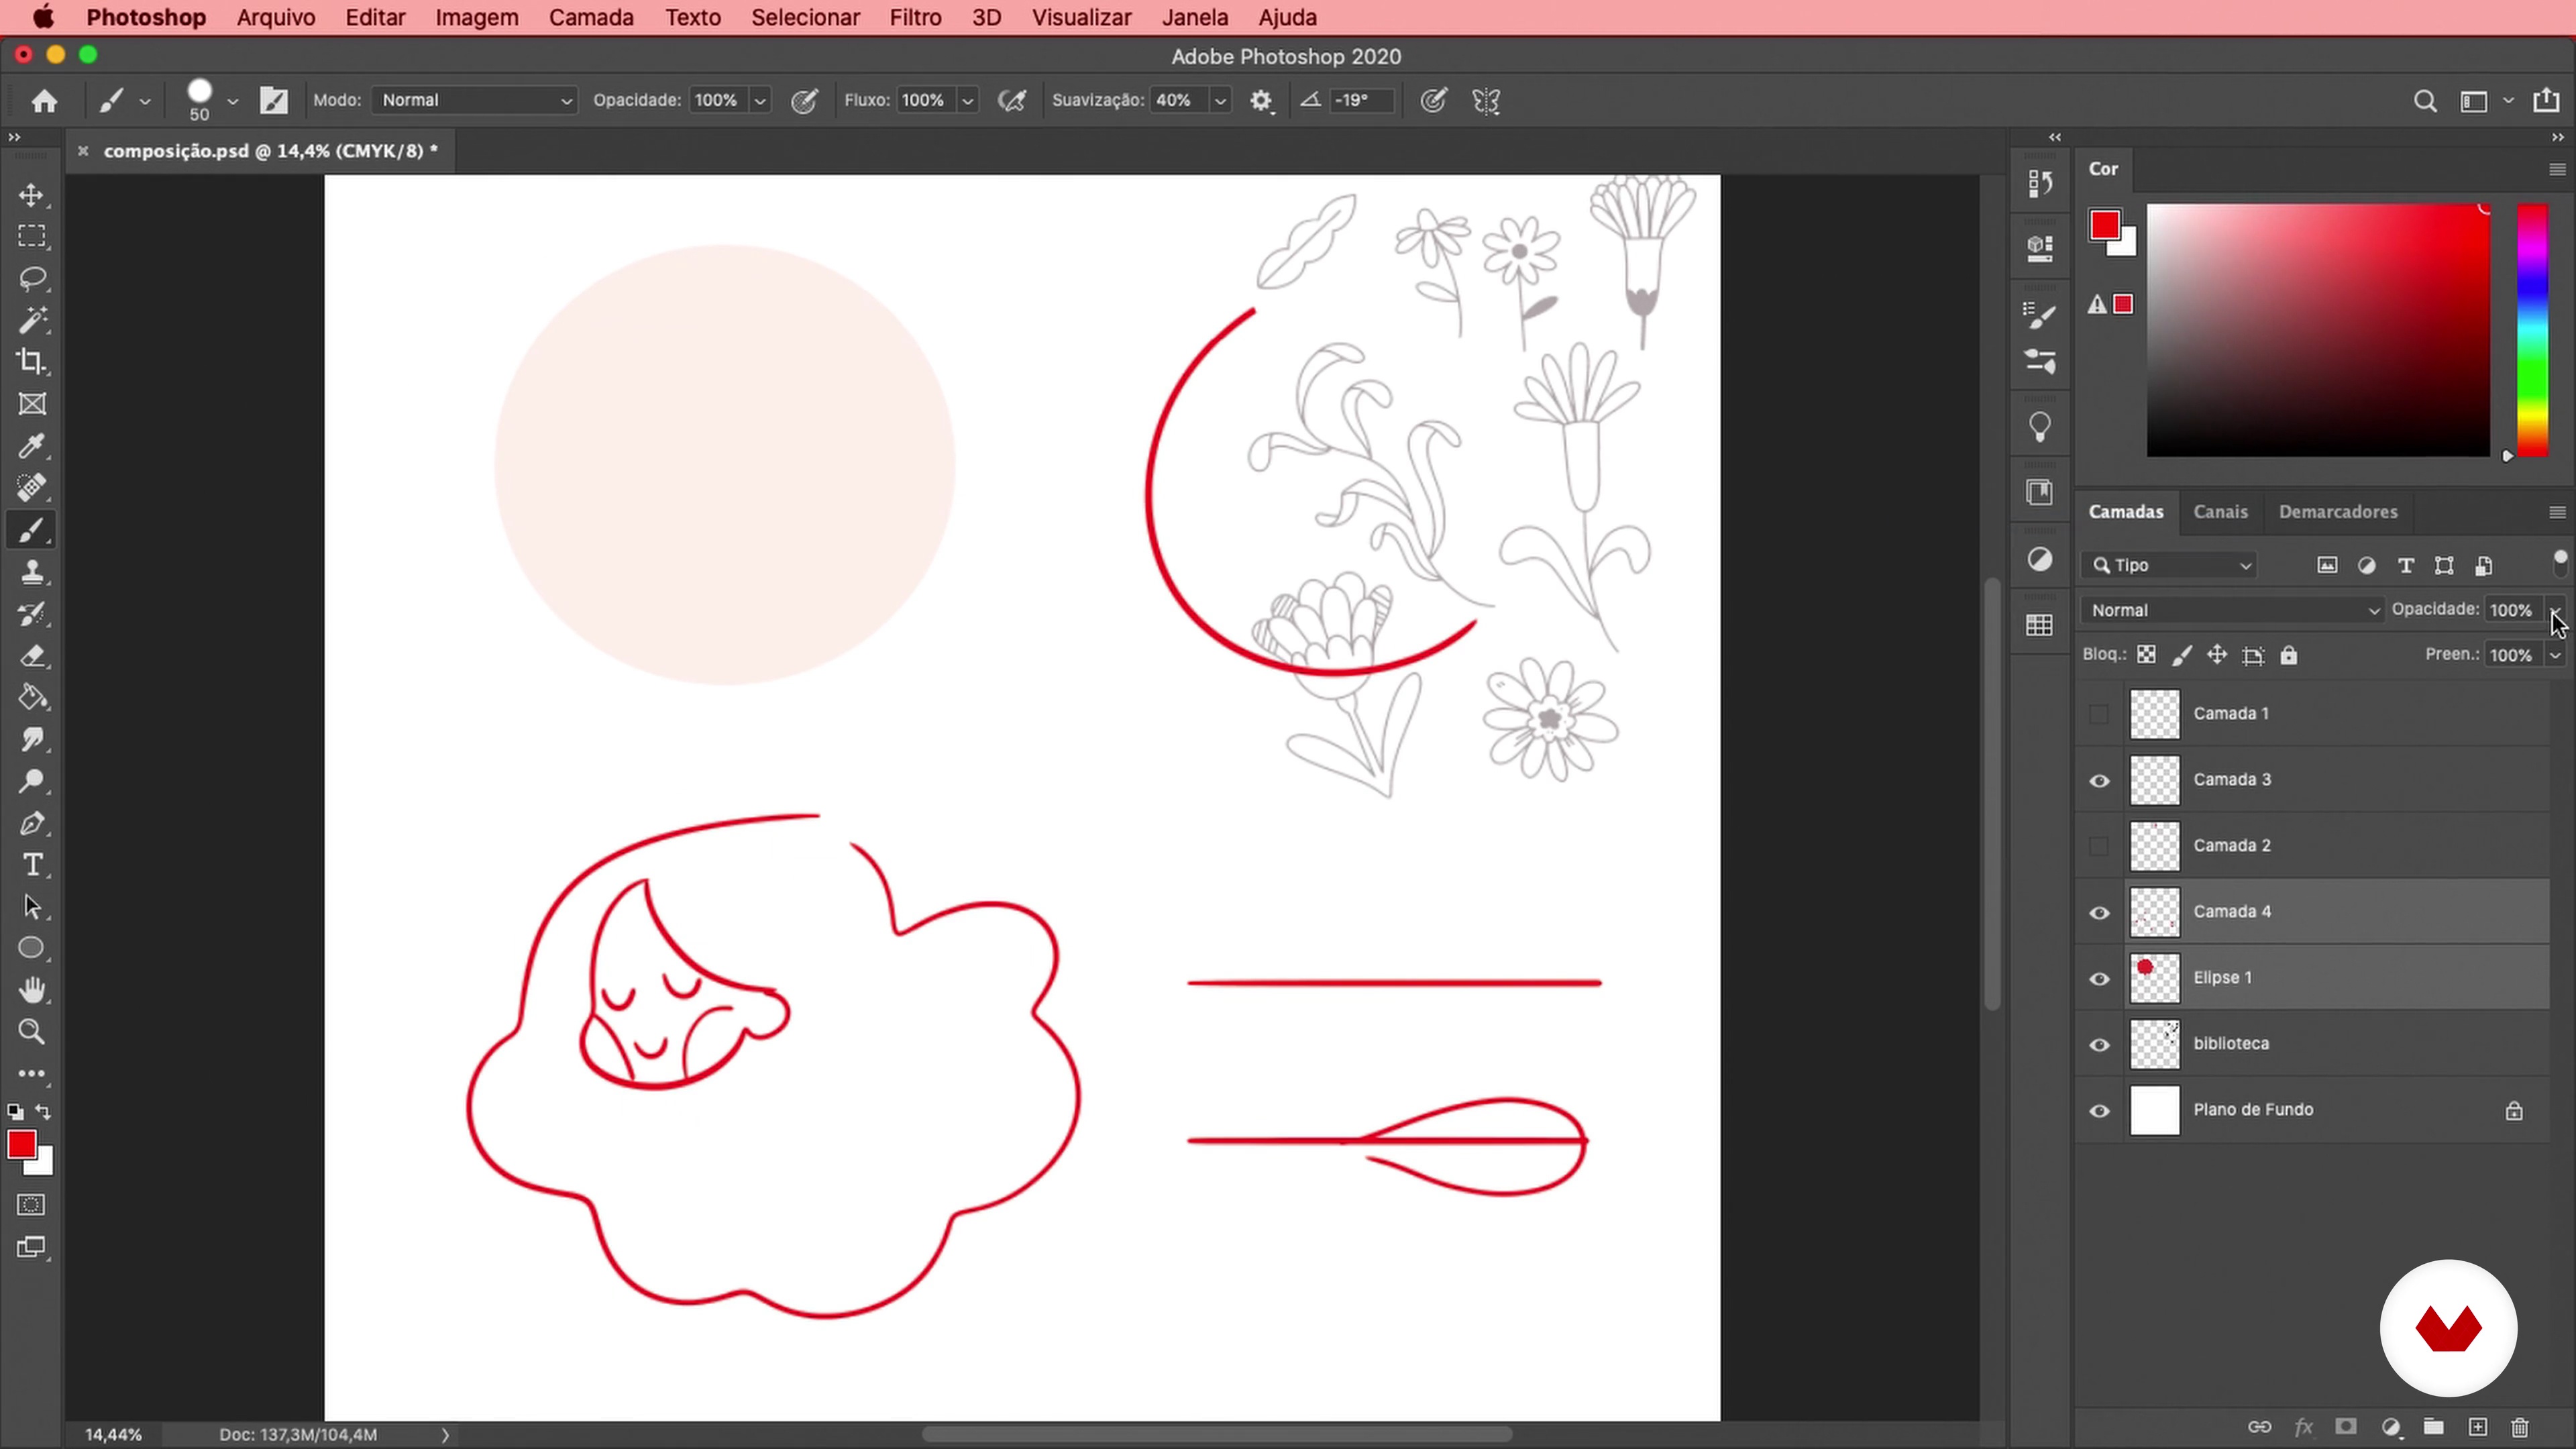Hide the Plano de Fundo layer
This screenshot has width=2576, height=1449.
point(2099,1110)
